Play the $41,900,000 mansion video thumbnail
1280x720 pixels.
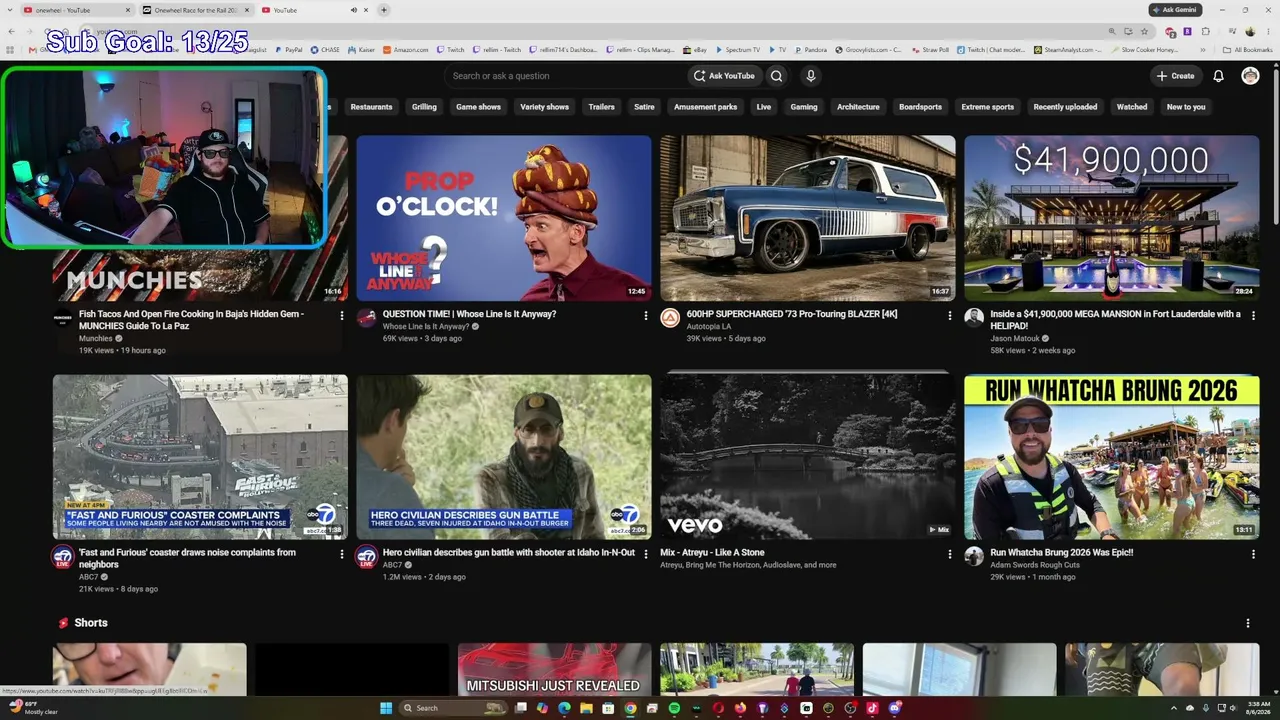tap(1111, 218)
